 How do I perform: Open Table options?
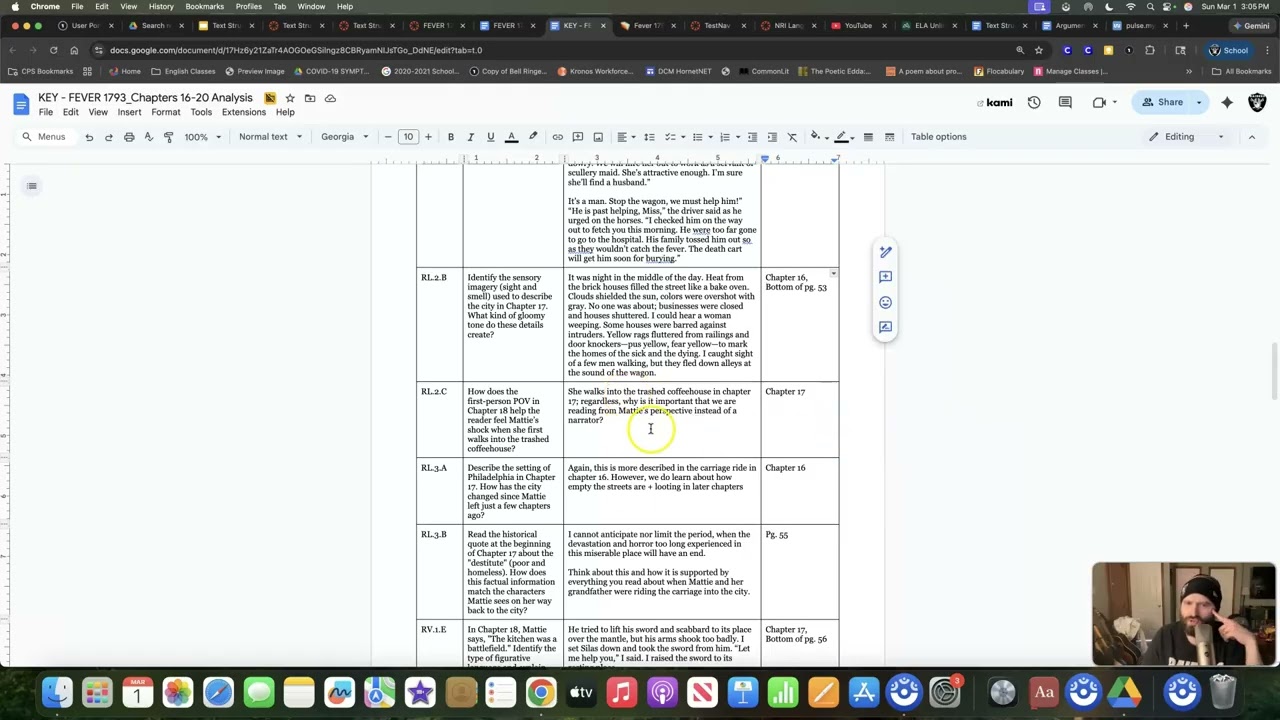938,137
